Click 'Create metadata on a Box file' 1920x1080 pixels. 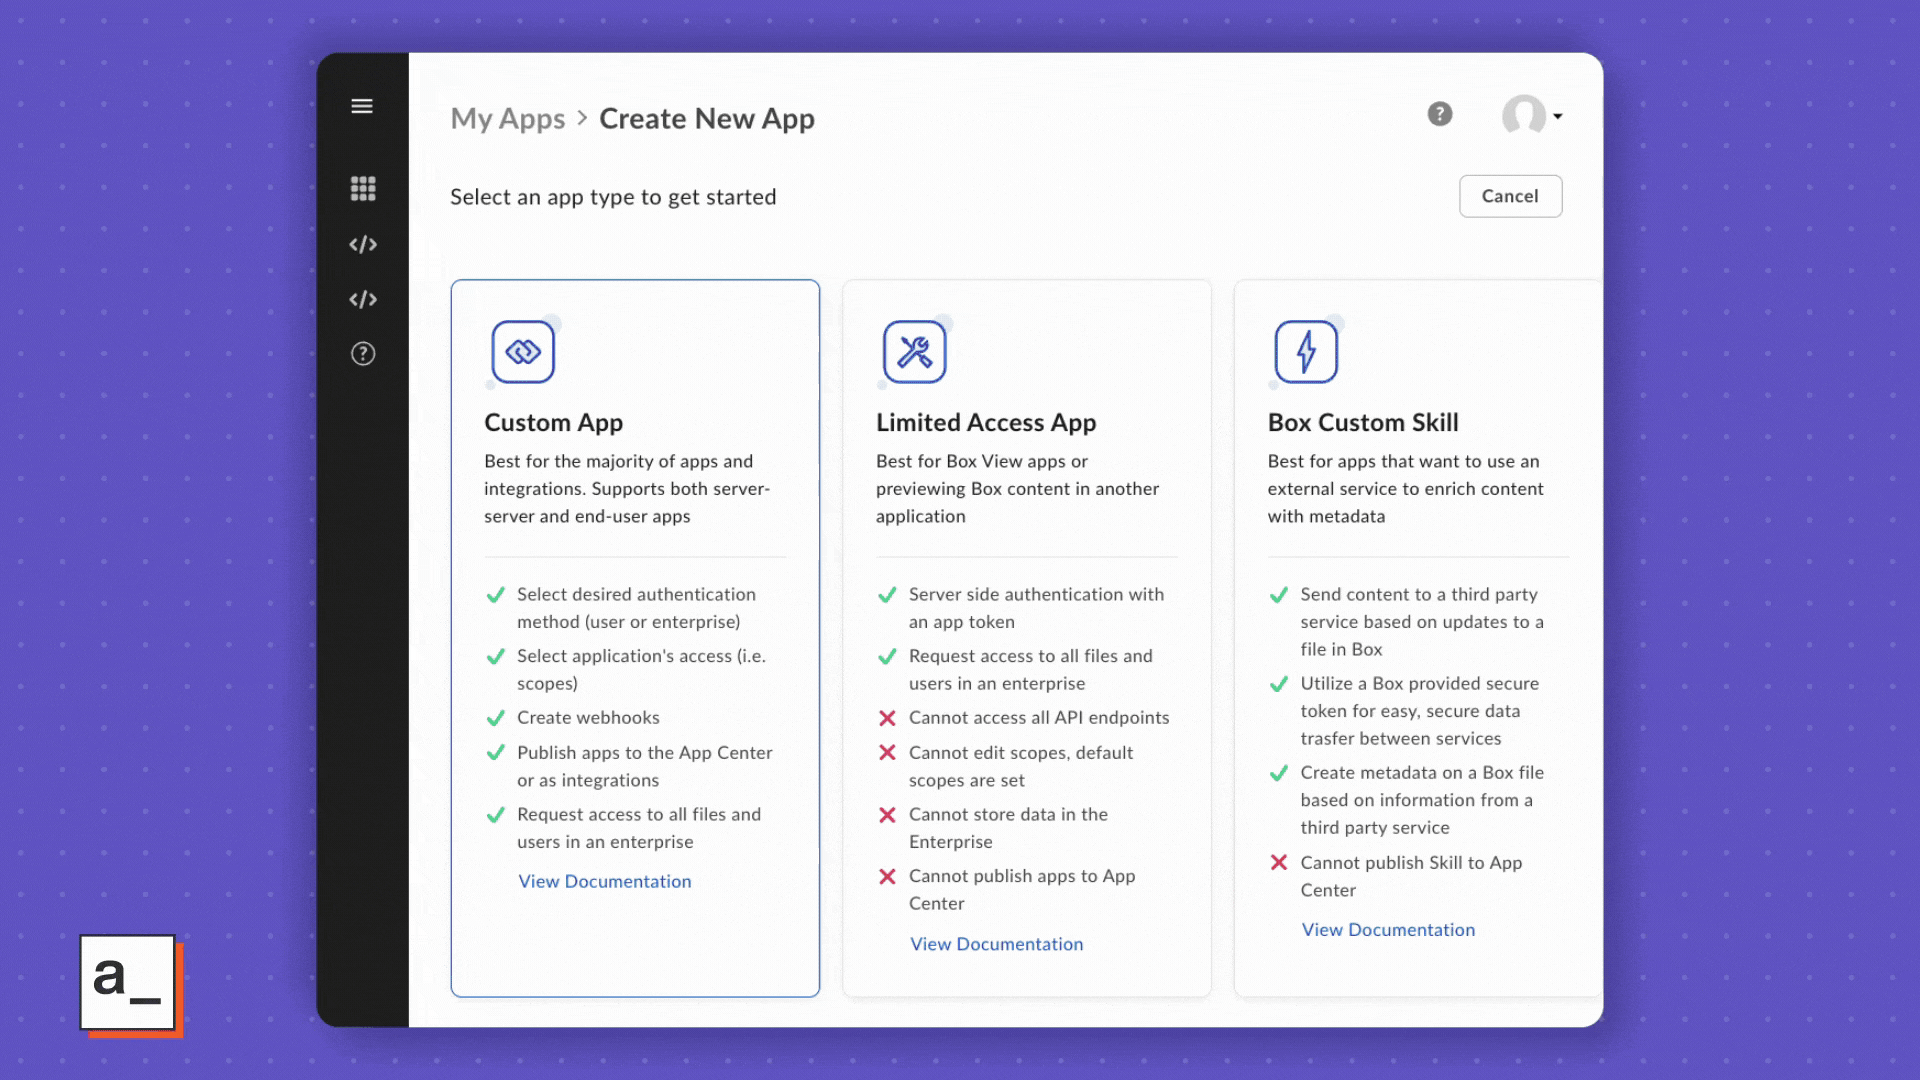(1422, 800)
